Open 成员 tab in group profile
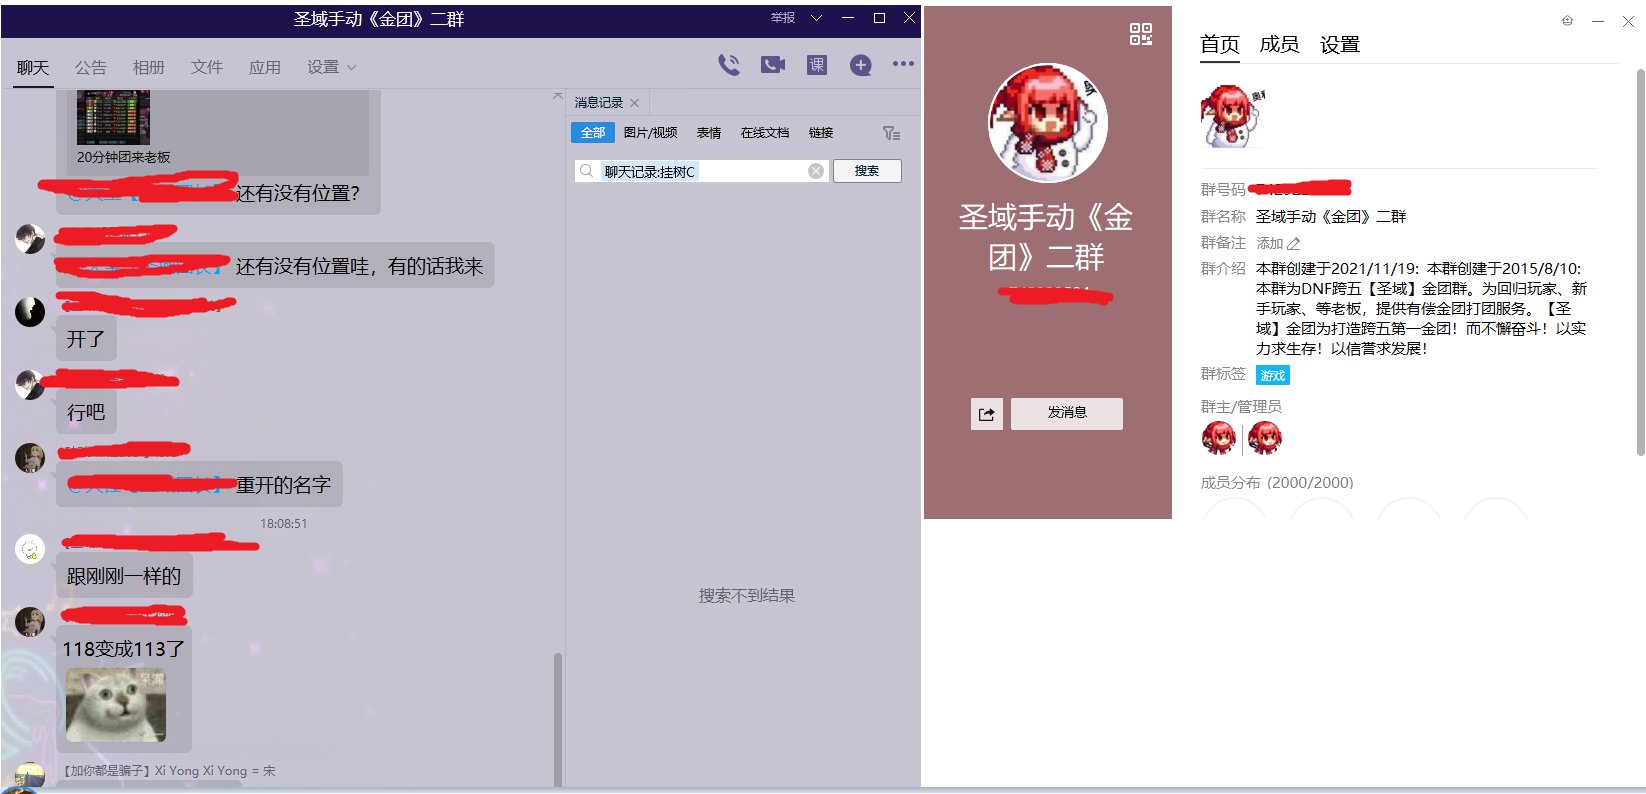 point(1279,44)
